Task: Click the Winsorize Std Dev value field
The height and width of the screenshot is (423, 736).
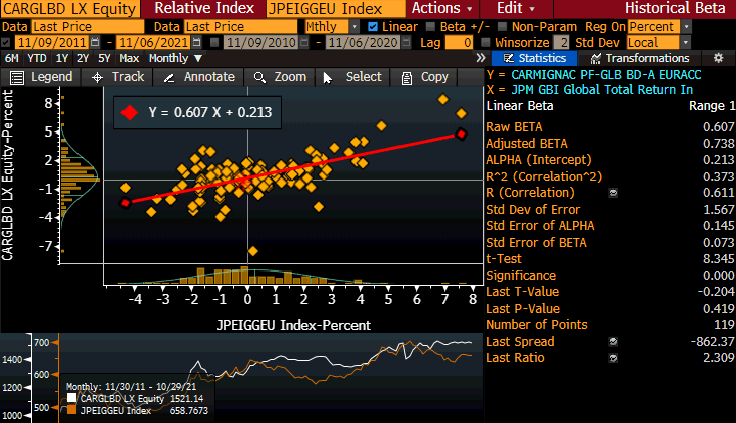Action: pyautogui.click(x=561, y=43)
